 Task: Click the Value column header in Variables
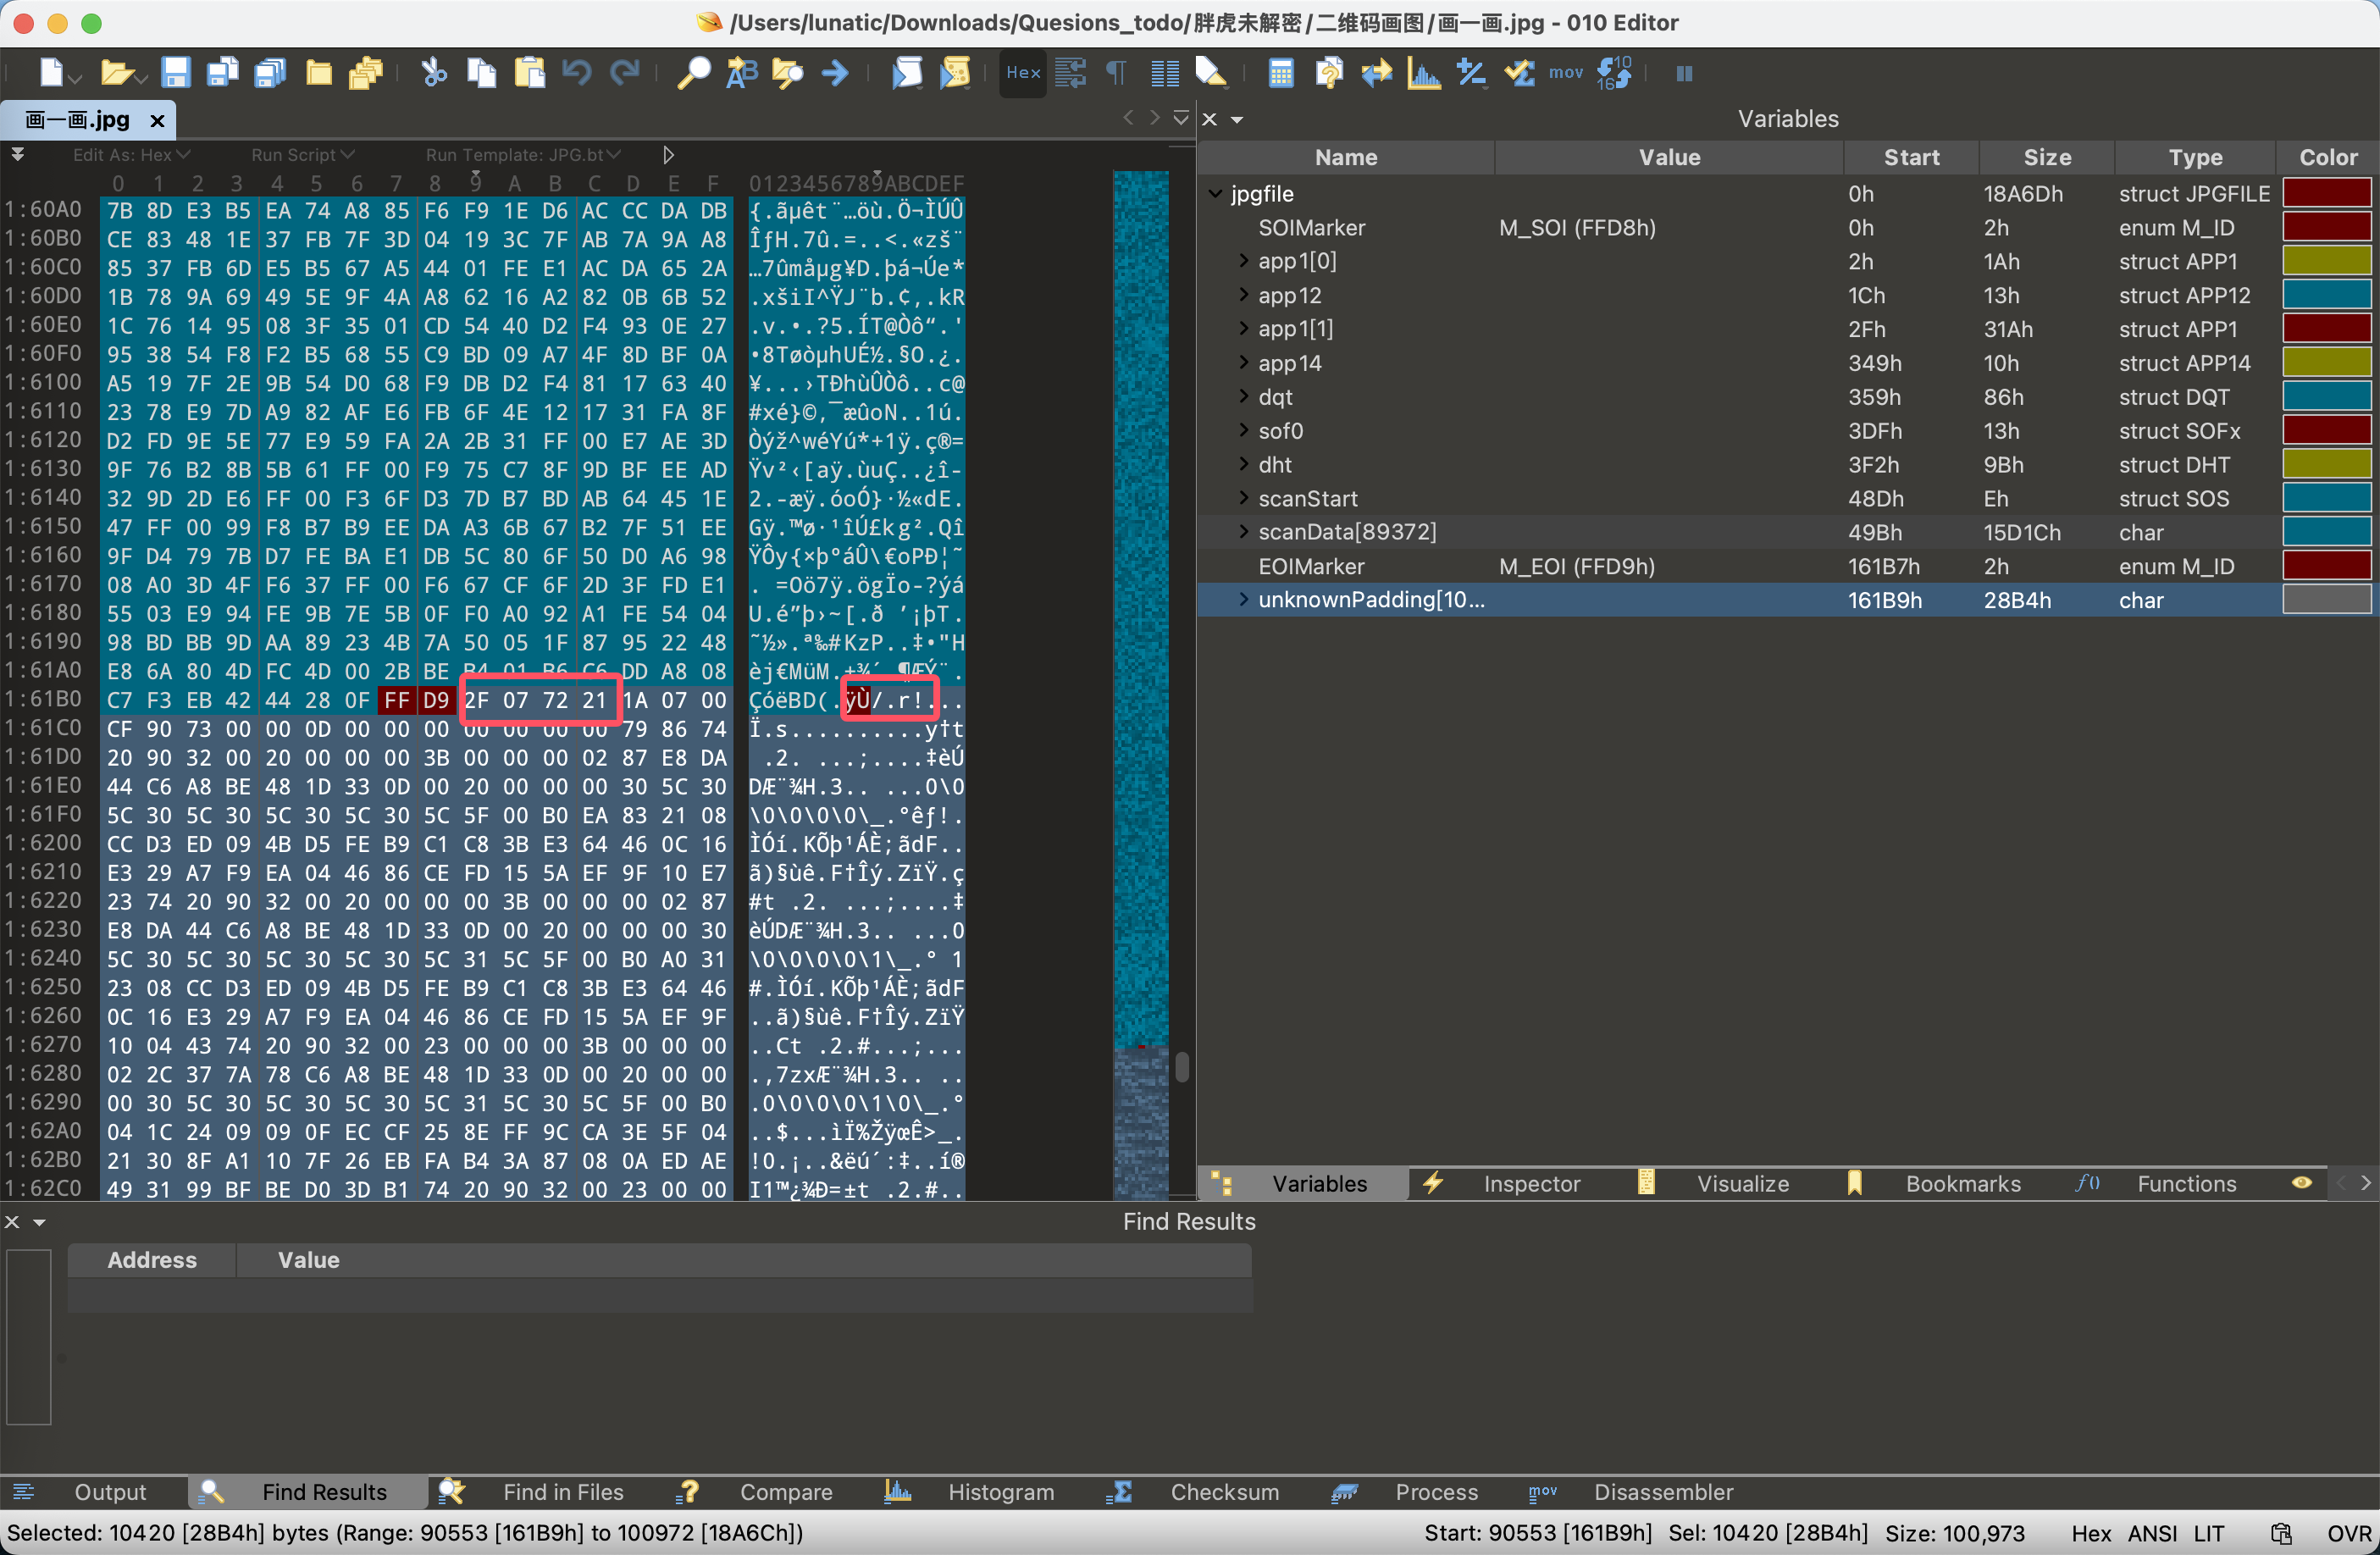[1668, 157]
